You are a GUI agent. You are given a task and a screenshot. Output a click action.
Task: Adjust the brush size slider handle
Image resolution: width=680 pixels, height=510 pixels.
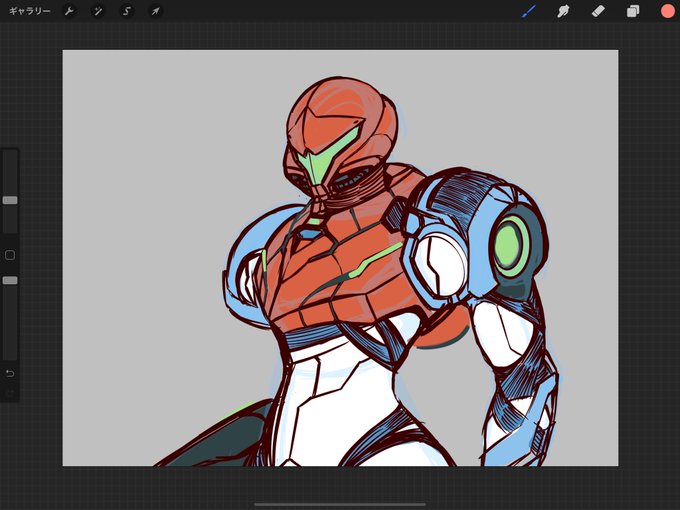click(x=10, y=200)
